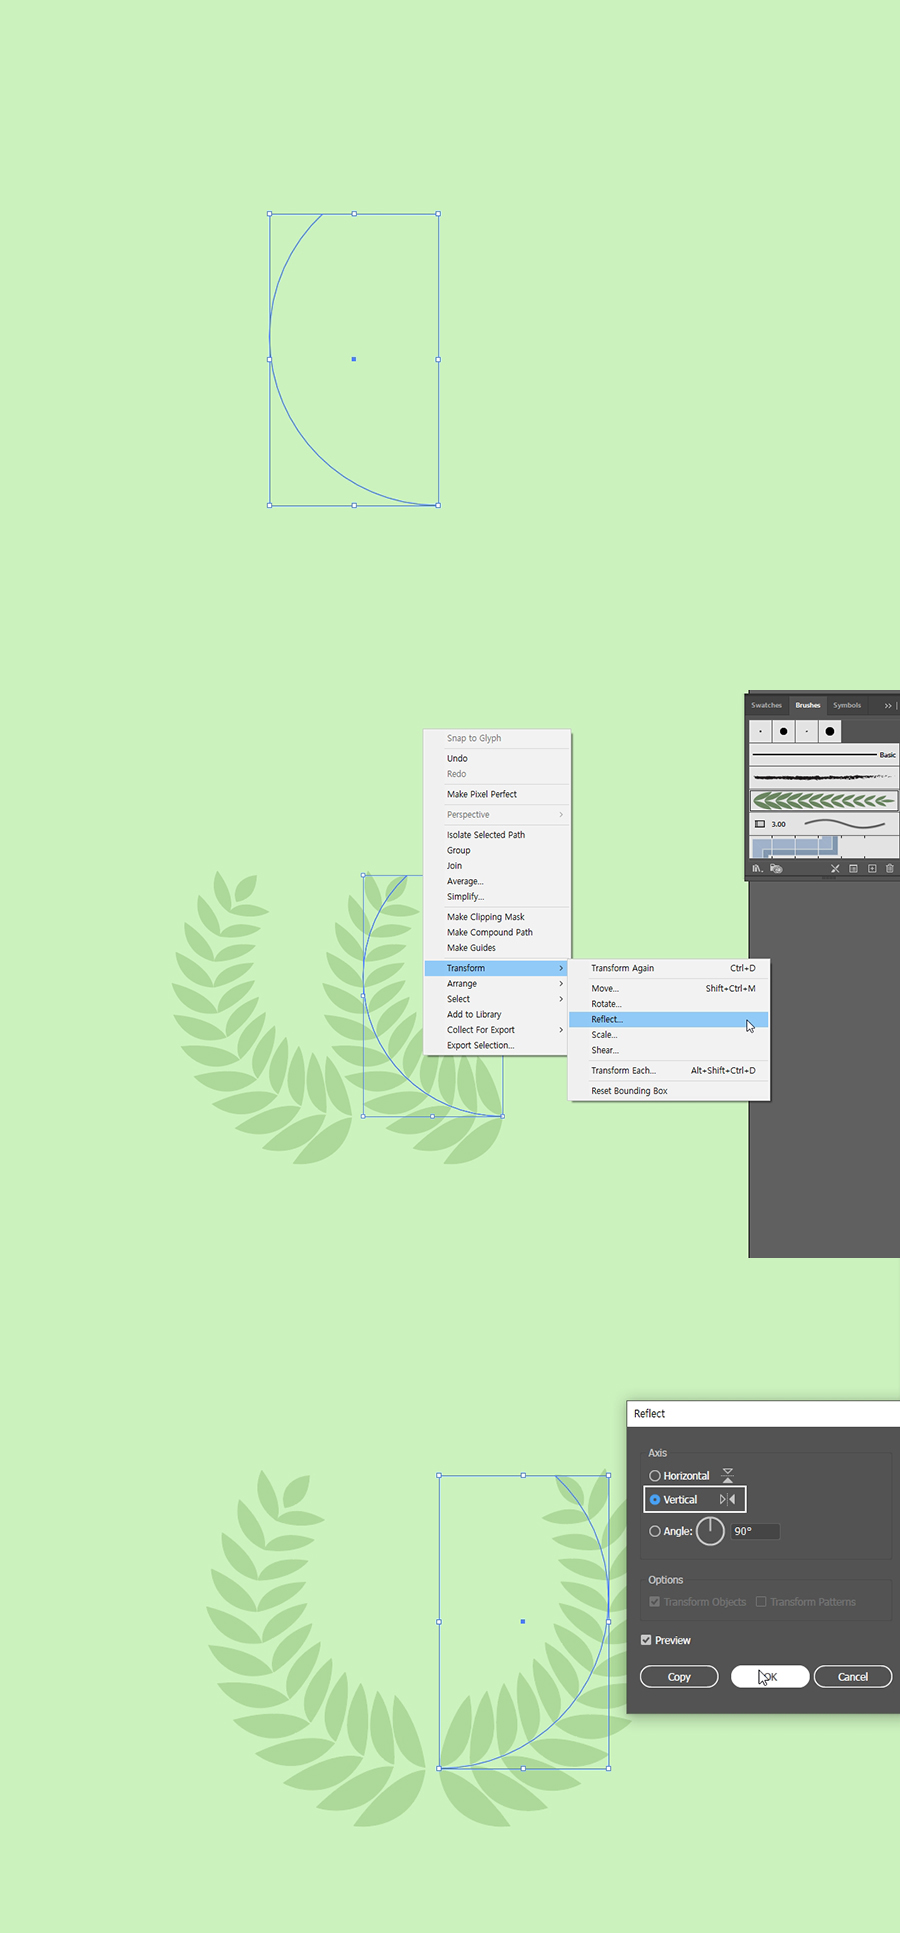The height and width of the screenshot is (1933, 900).
Task: Select the second large round brush thumbnail
Action: pyautogui.click(x=783, y=731)
